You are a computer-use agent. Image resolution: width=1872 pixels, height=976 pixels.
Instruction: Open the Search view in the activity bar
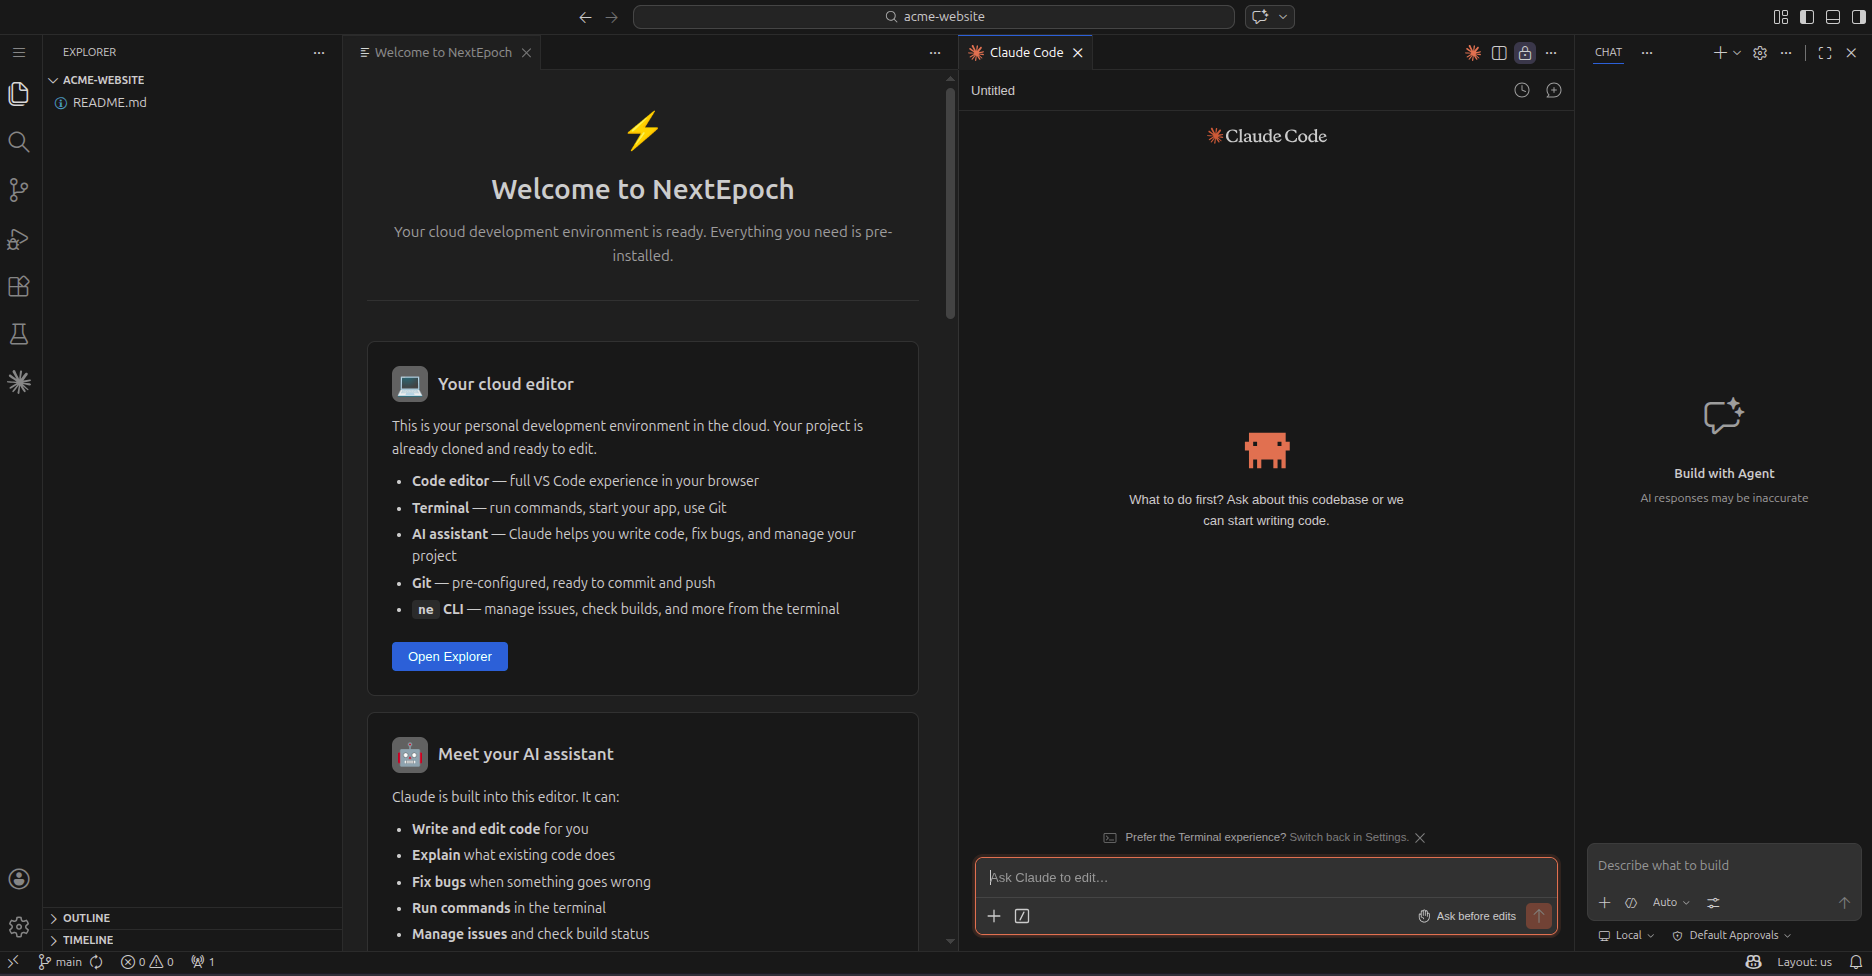point(19,142)
